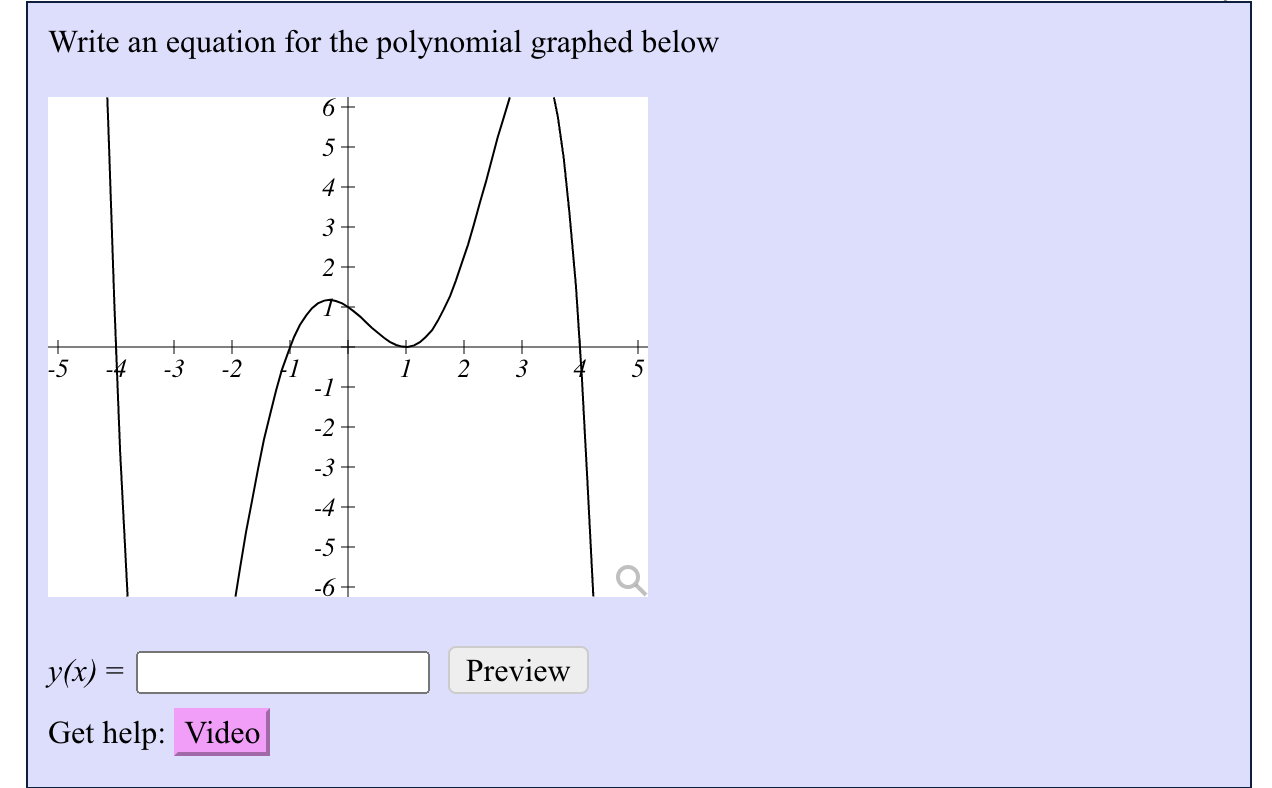Click the origin of the graph axes
Viewport: 1272px width, 788px height.
pyautogui.click(x=347, y=346)
